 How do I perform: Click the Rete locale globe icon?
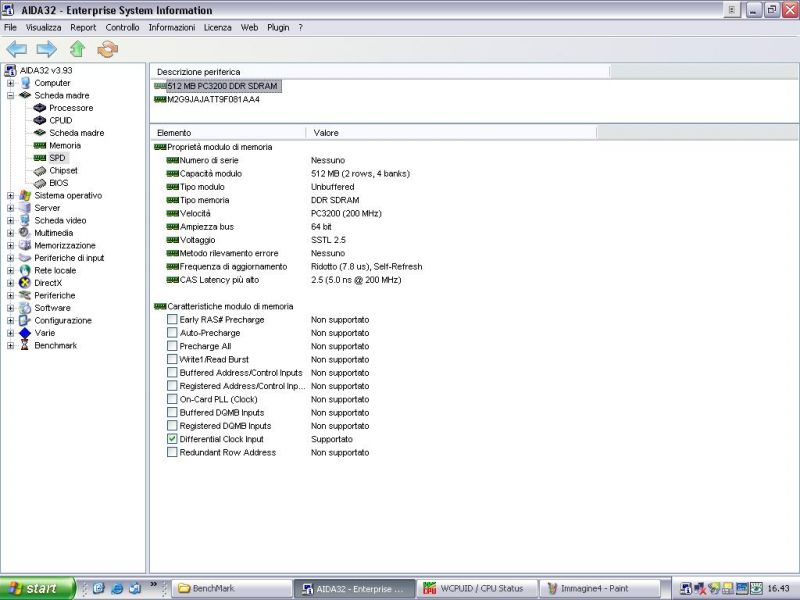(25, 270)
